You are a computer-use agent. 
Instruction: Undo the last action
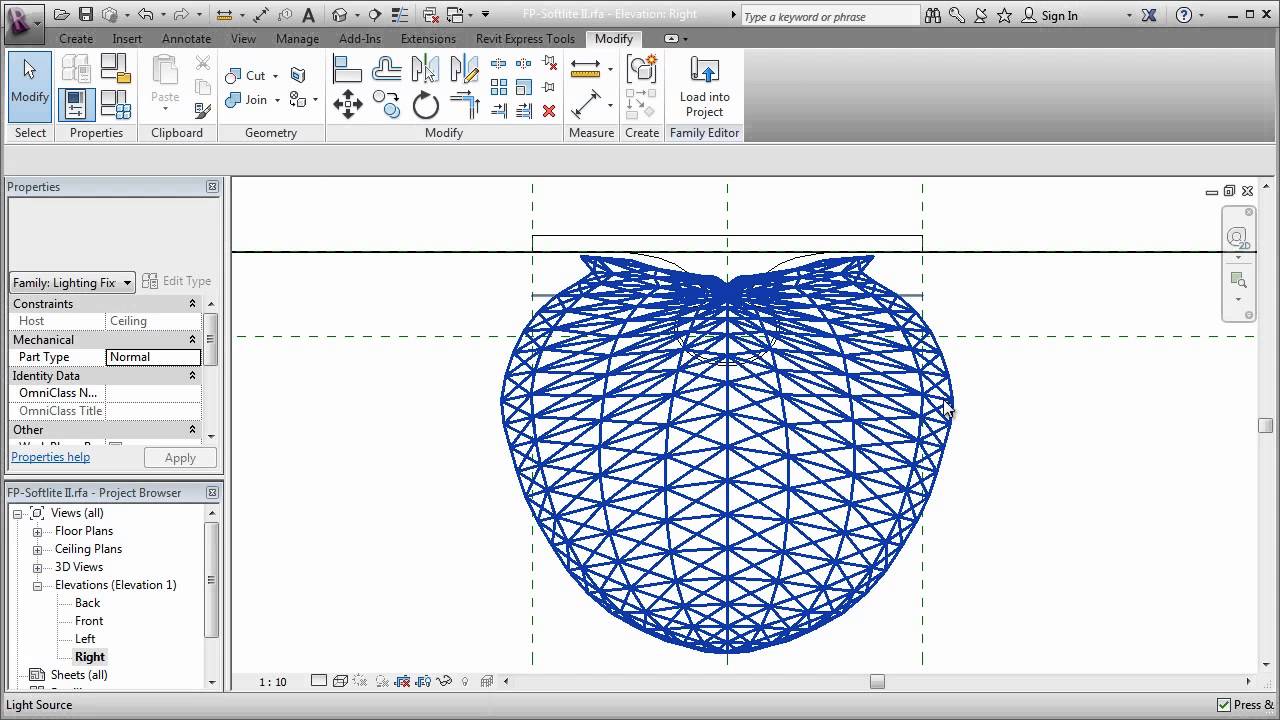146,15
